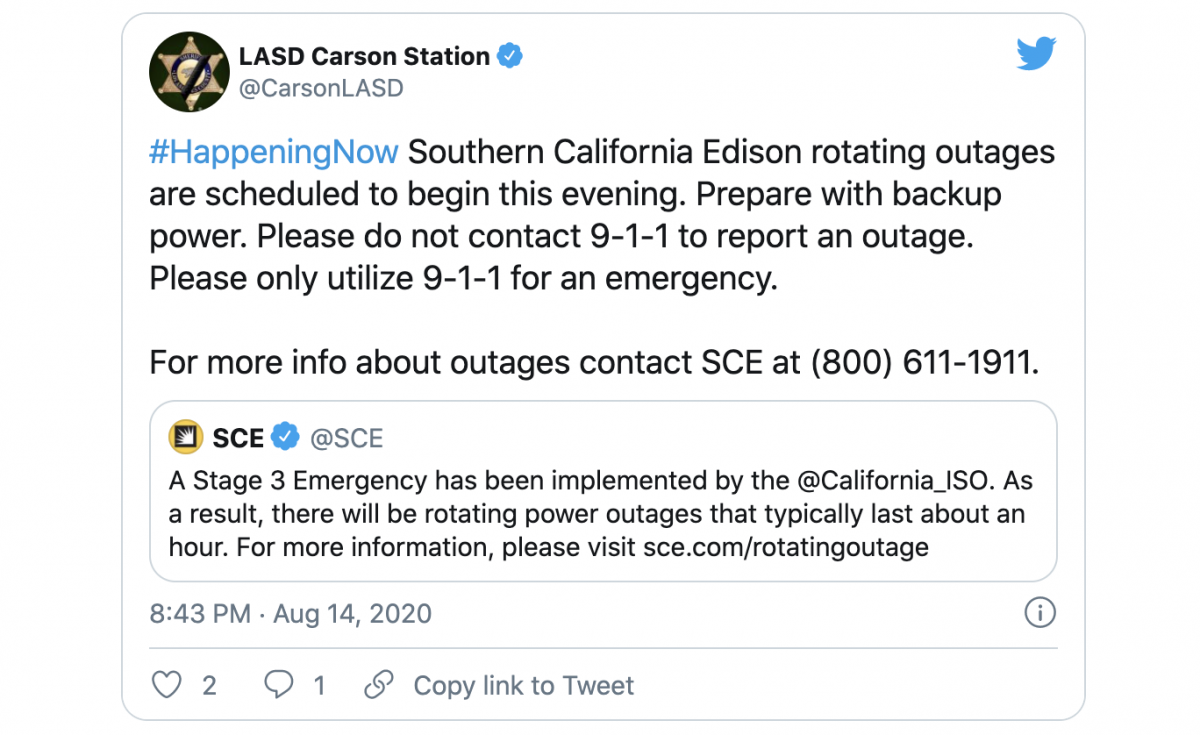The image size is (1200, 735).
Task: Click the reply speech bubble icon
Action: 278,685
